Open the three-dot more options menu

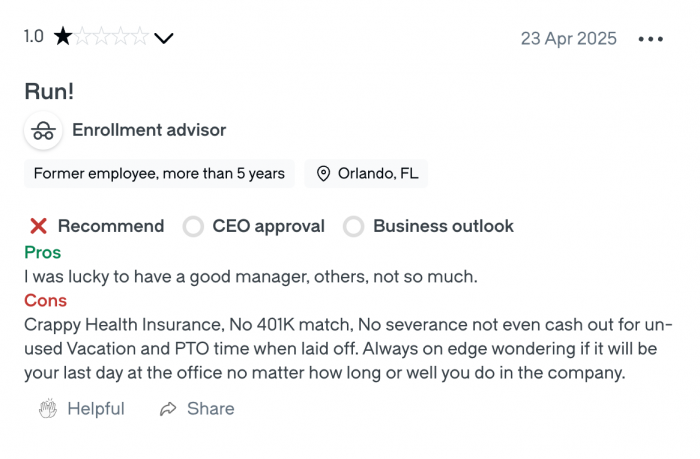tap(650, 39)
